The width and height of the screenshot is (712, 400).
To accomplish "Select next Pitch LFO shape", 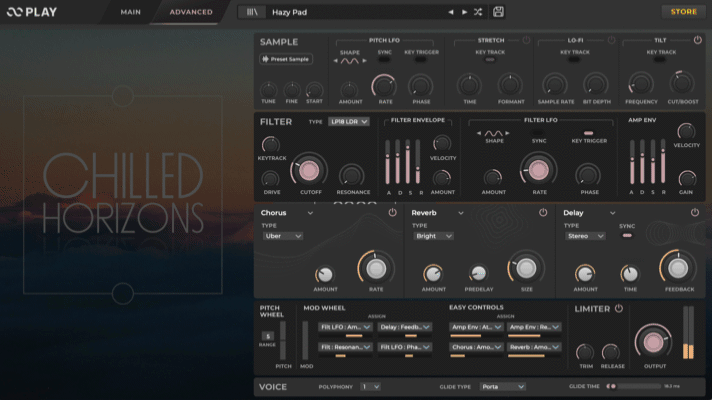I will (364, 61).
